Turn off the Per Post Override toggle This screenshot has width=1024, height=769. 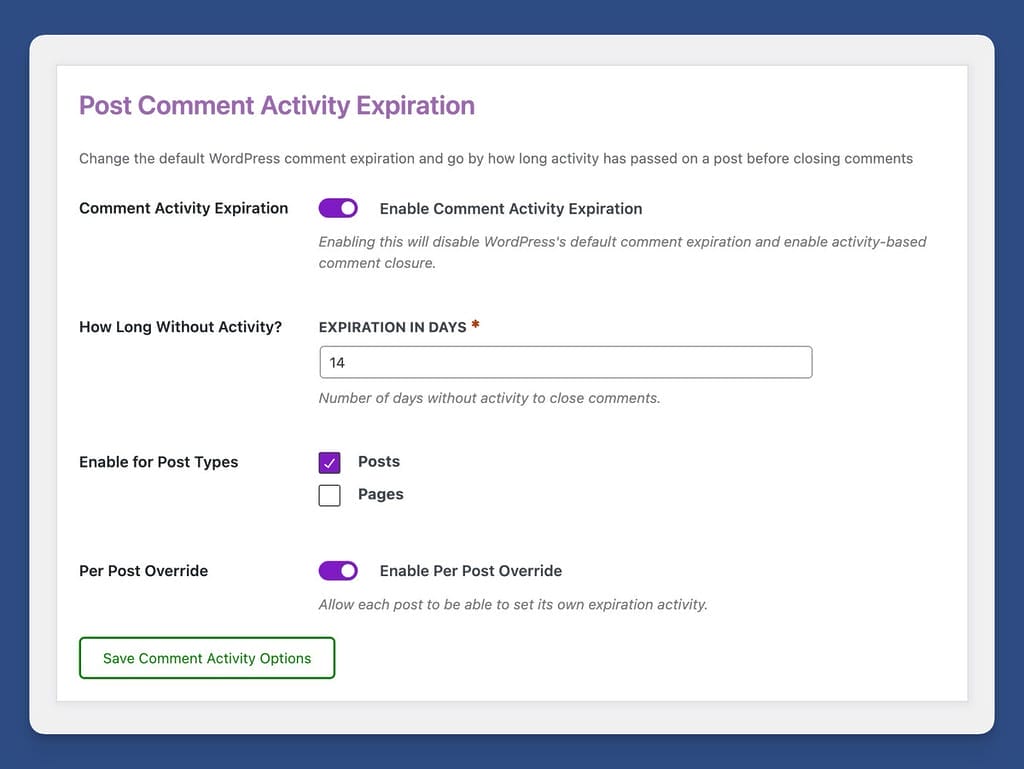coord(338,570)
